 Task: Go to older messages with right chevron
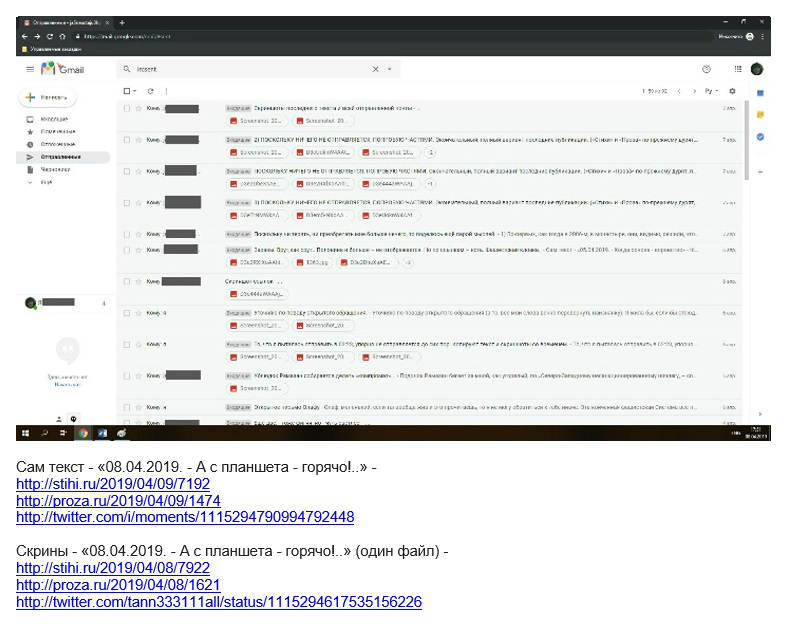pos(695,91)
